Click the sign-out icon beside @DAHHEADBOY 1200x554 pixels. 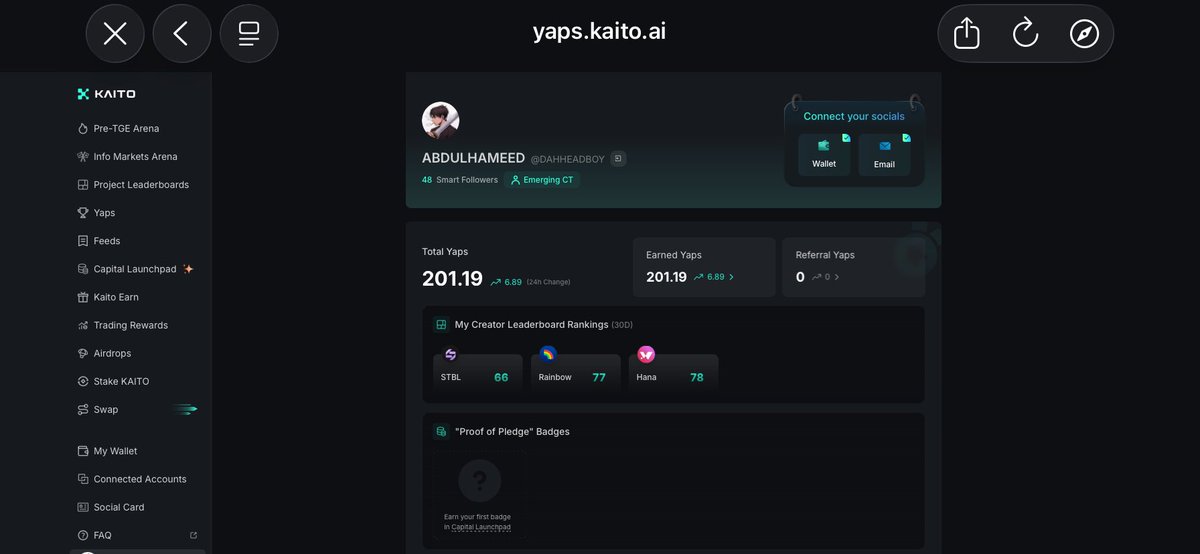pos(619,159)
